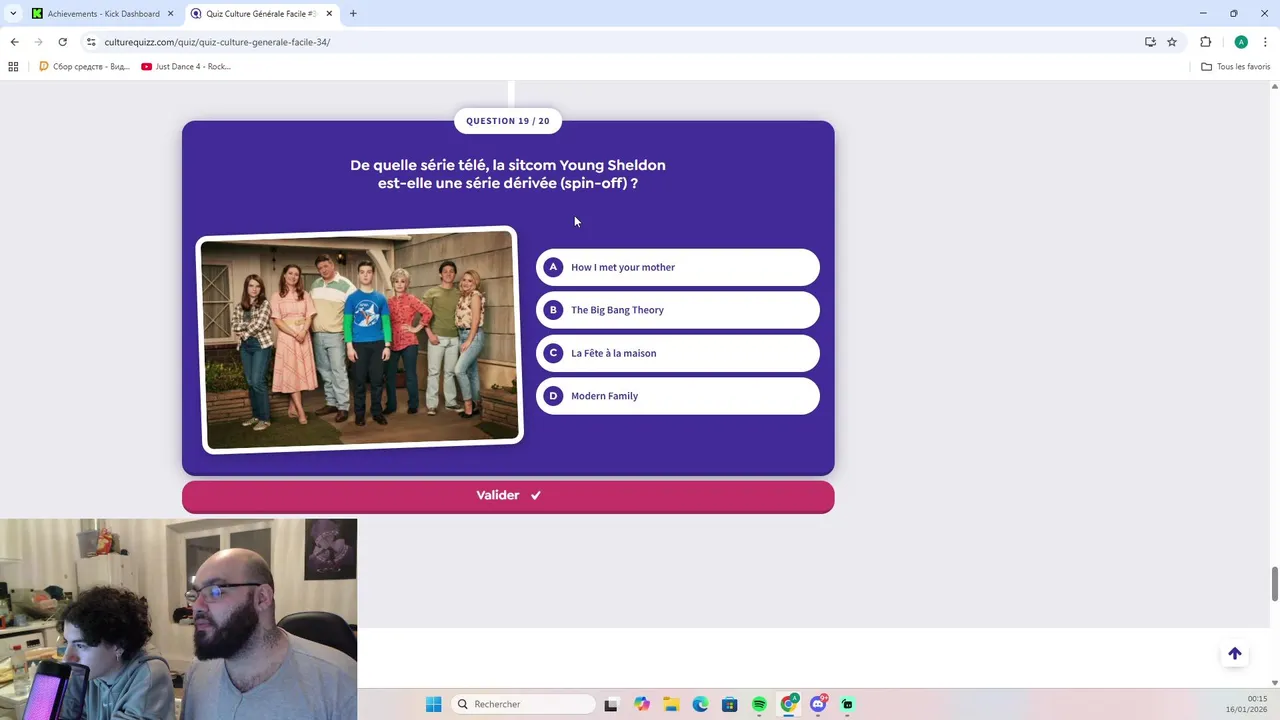This screenshot has width=1280, height=720.
Task: Go forward to the next page
Action: coord(38,42)
